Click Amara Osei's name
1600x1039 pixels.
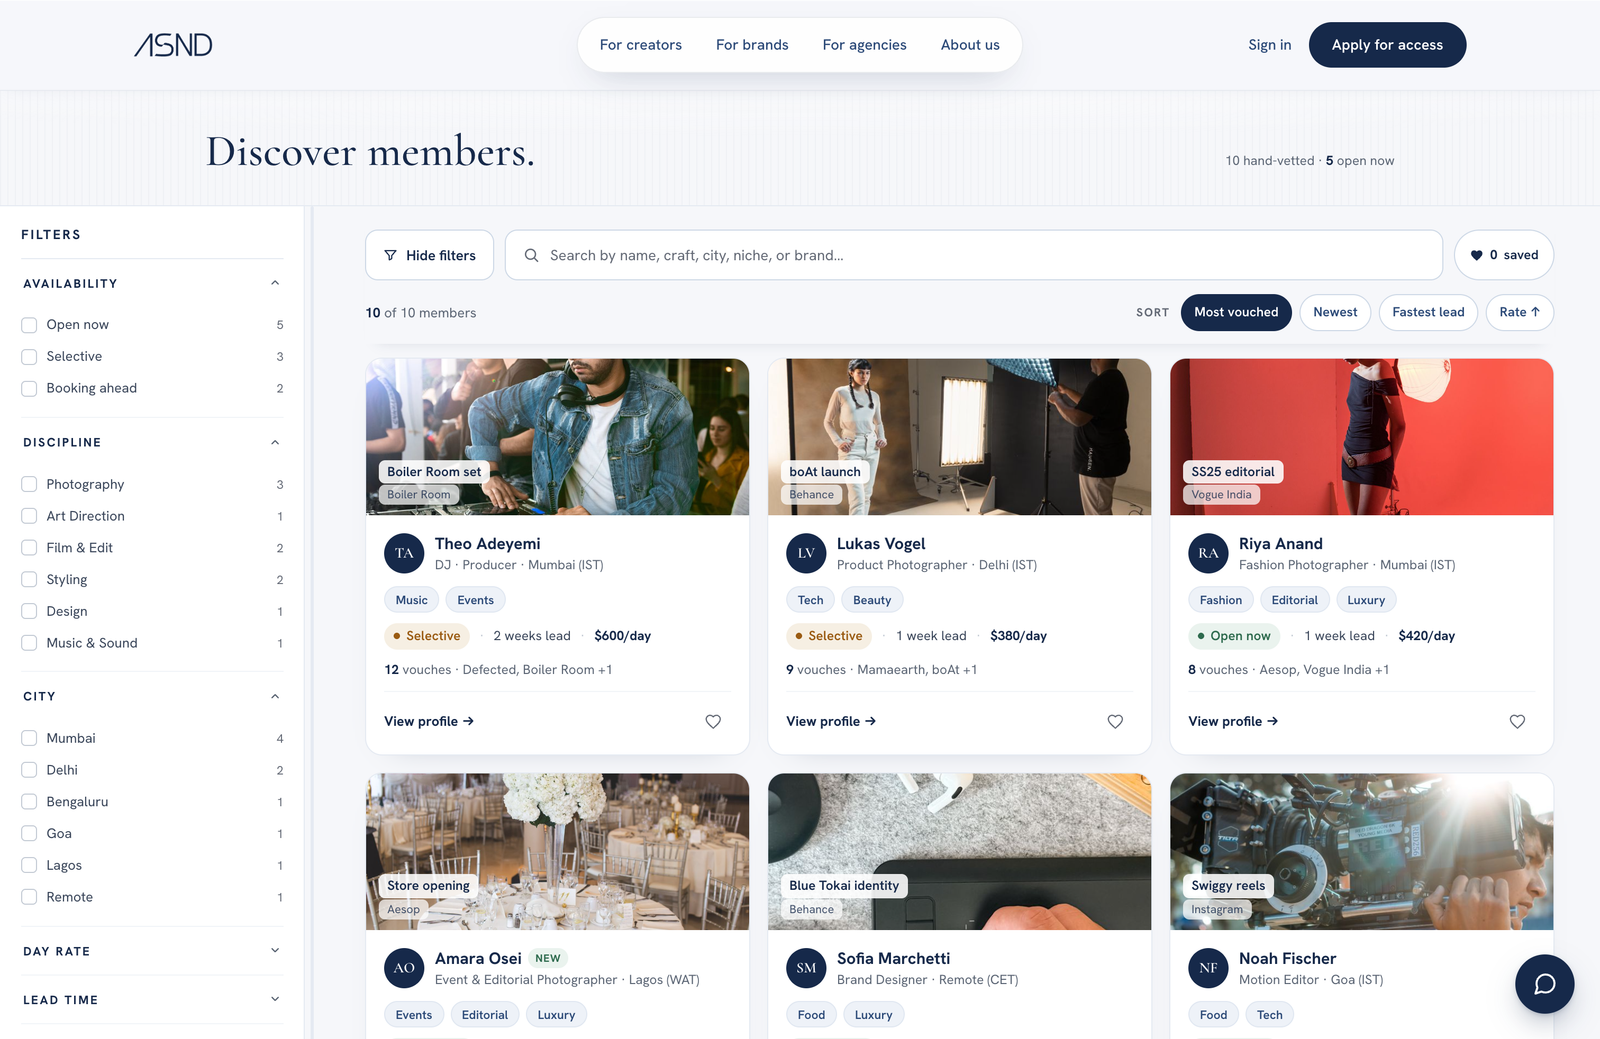pyautogui.click(x=478, y=958)
